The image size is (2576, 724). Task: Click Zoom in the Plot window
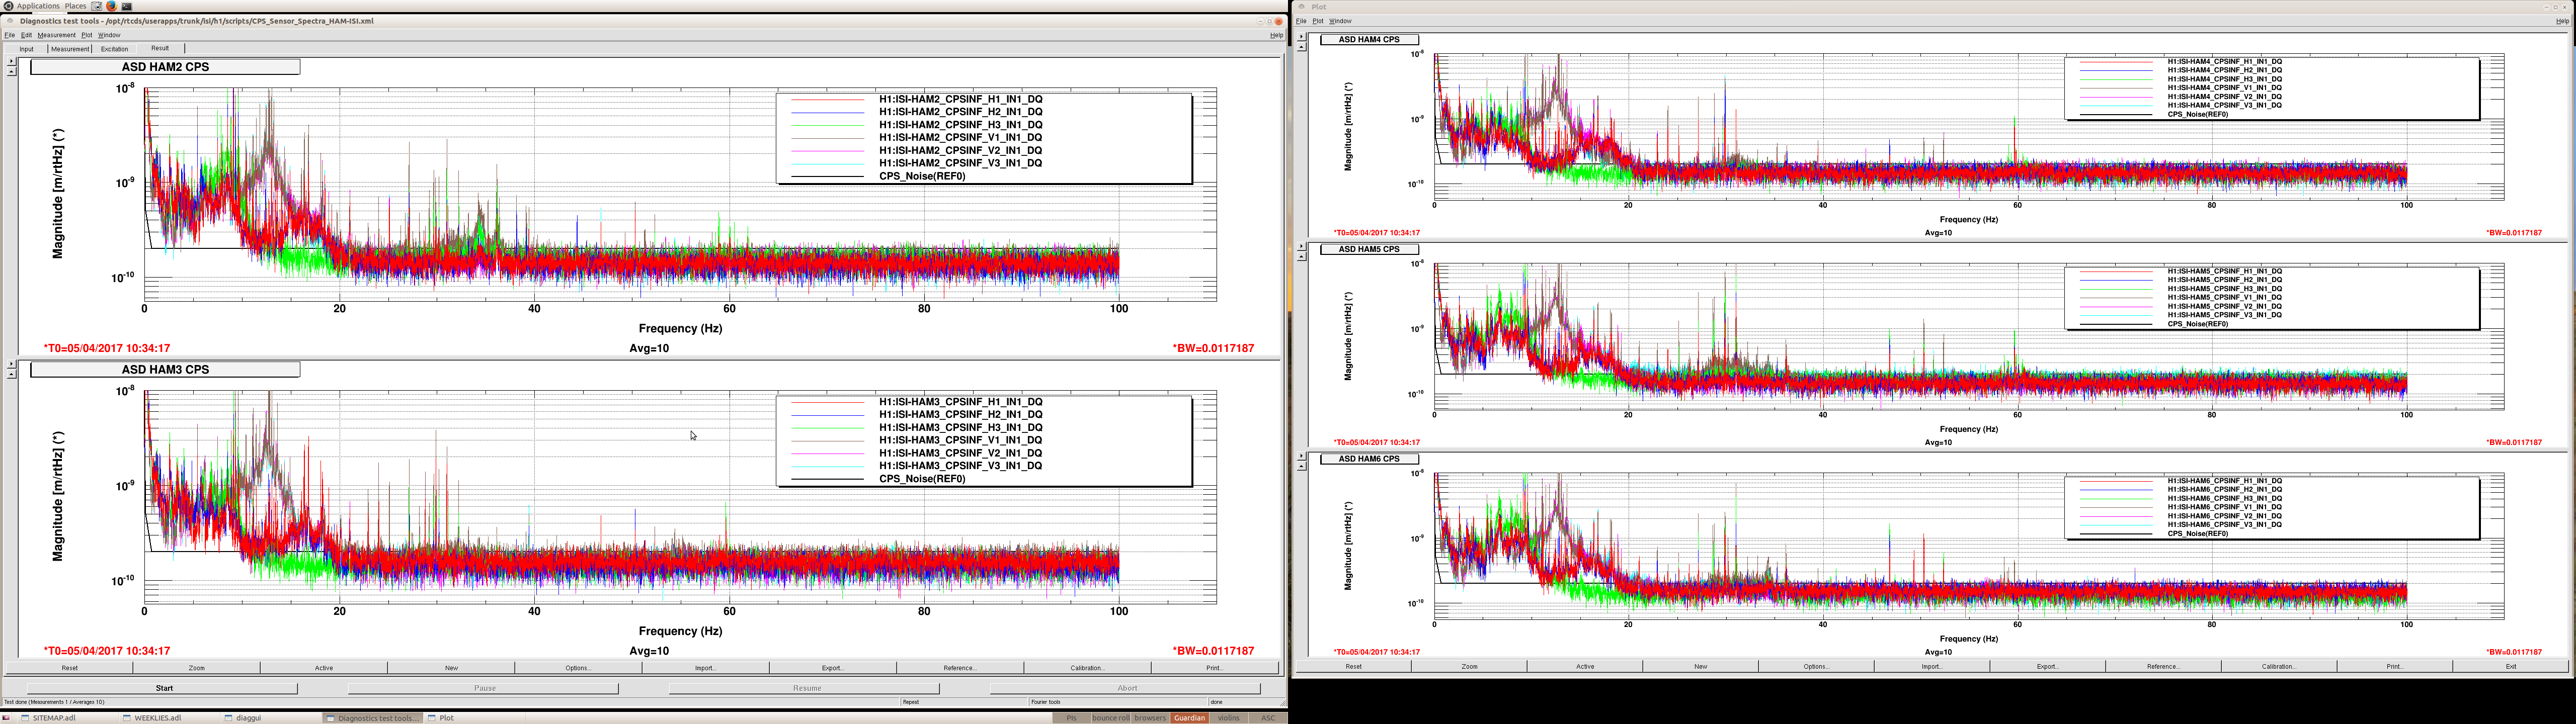click(x=1469, y=666)
